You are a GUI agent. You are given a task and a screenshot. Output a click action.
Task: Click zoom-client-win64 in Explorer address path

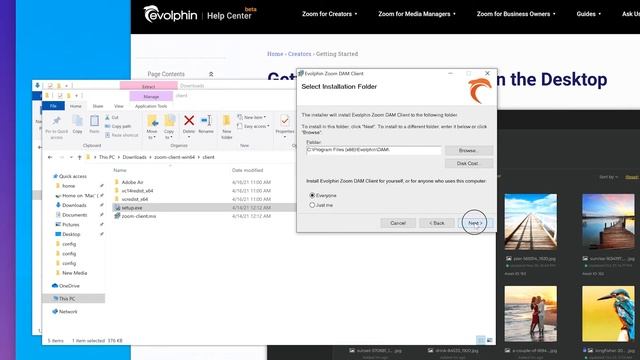[x=174, y=157]
